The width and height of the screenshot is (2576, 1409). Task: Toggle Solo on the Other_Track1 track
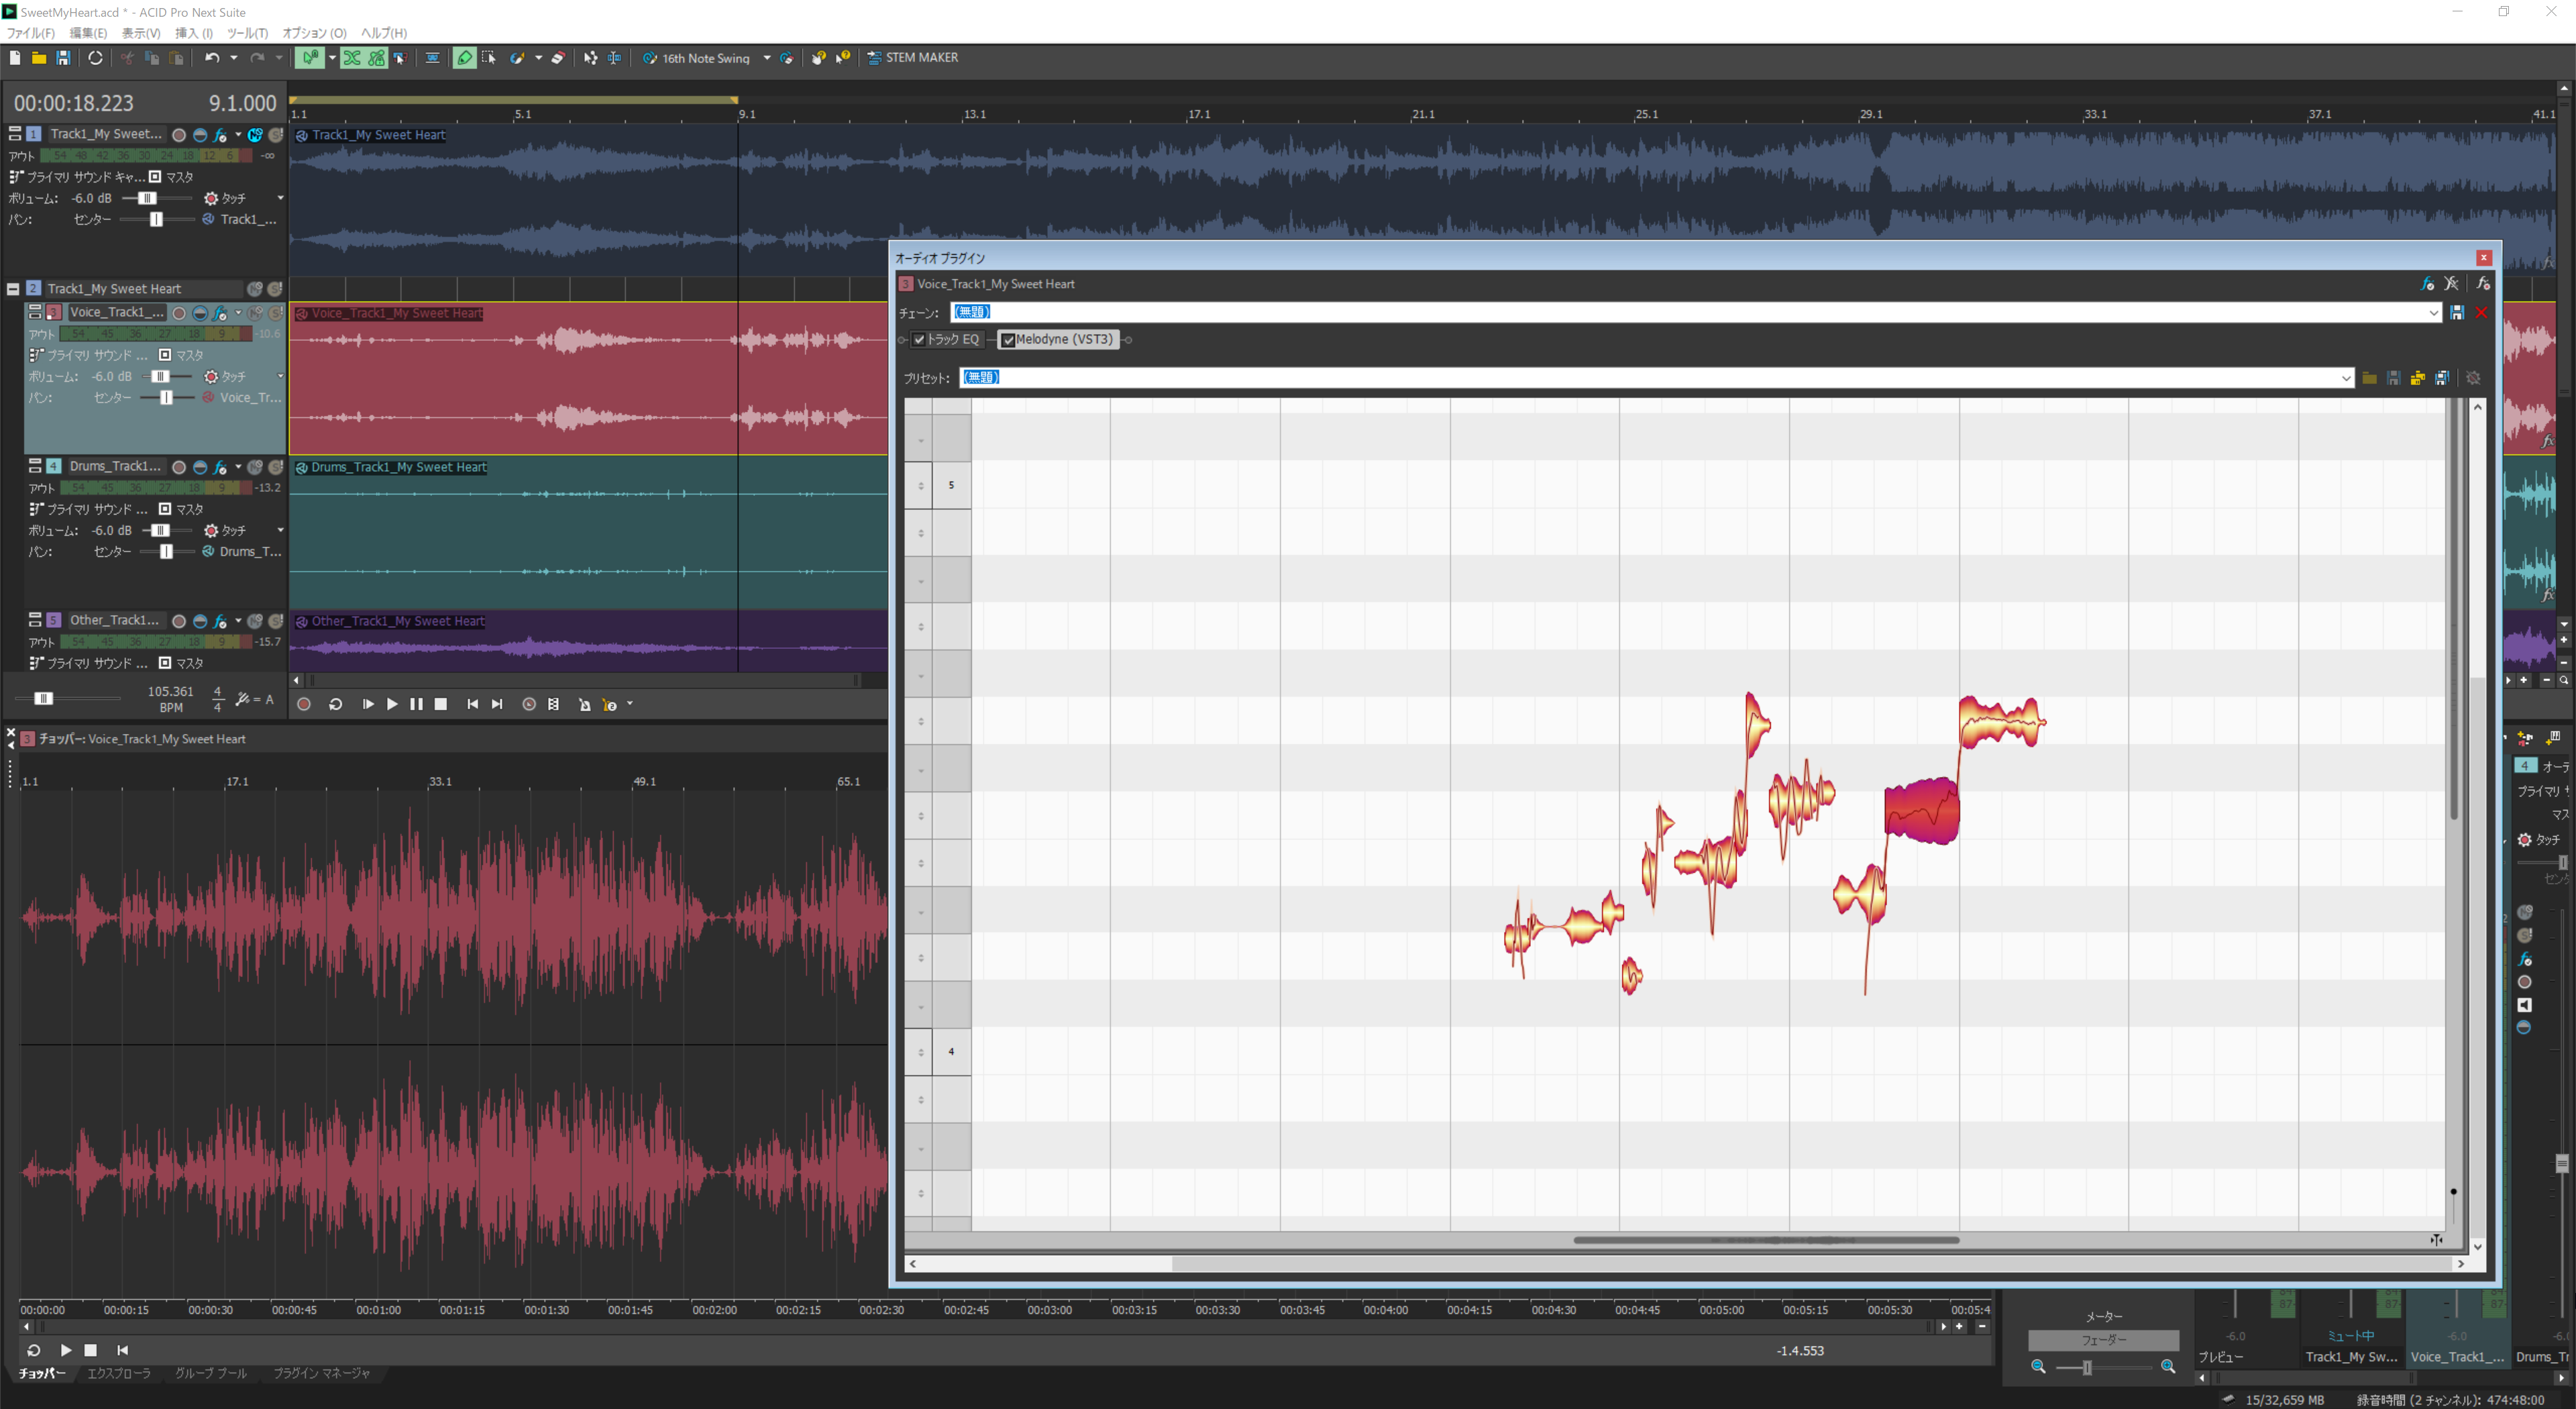click(x=276, y=621)
